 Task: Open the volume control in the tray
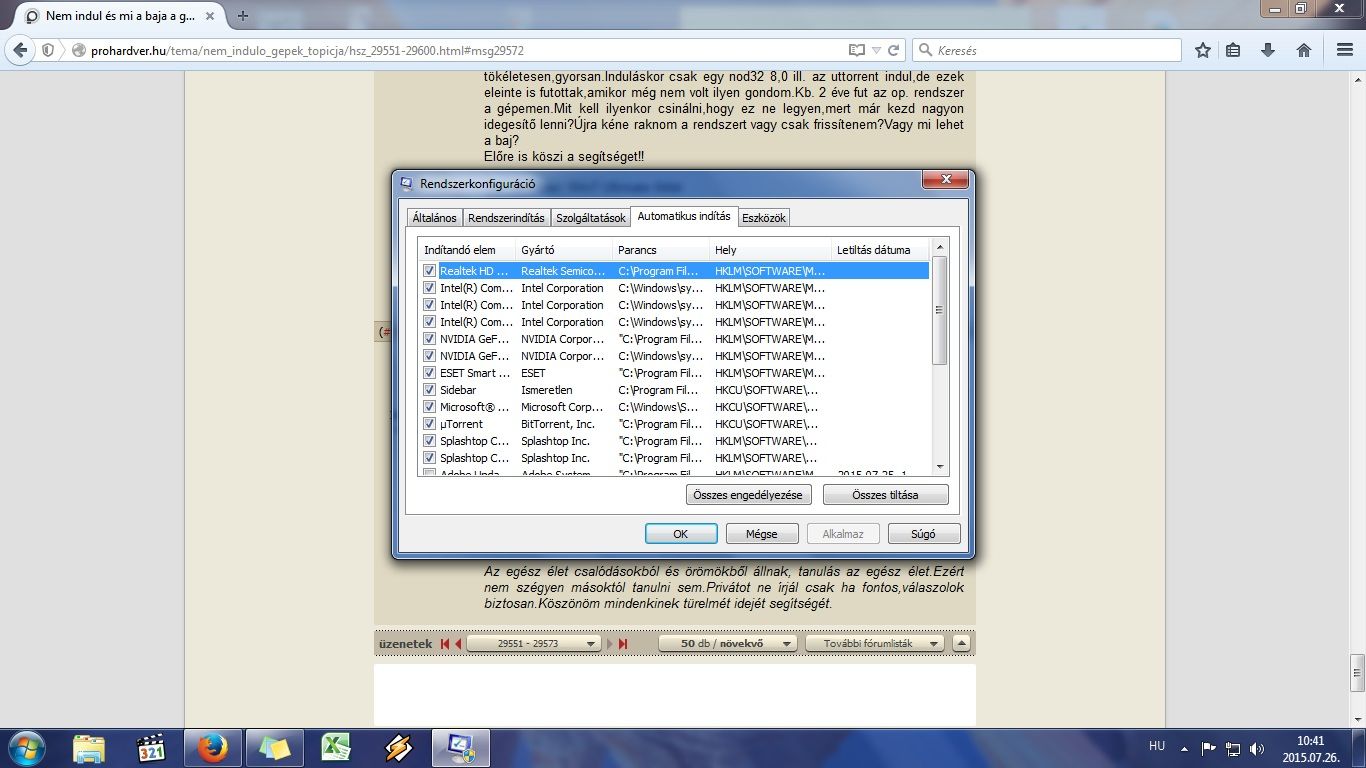[1257, 748]
